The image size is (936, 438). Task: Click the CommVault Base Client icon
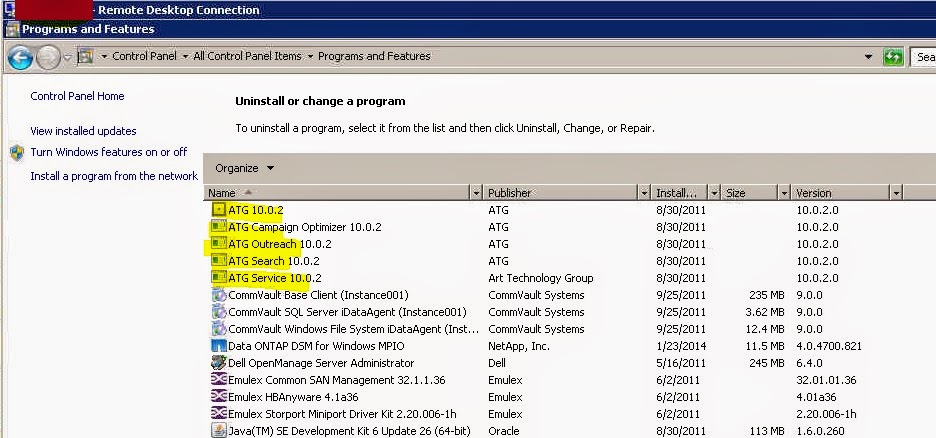(219, 295)
